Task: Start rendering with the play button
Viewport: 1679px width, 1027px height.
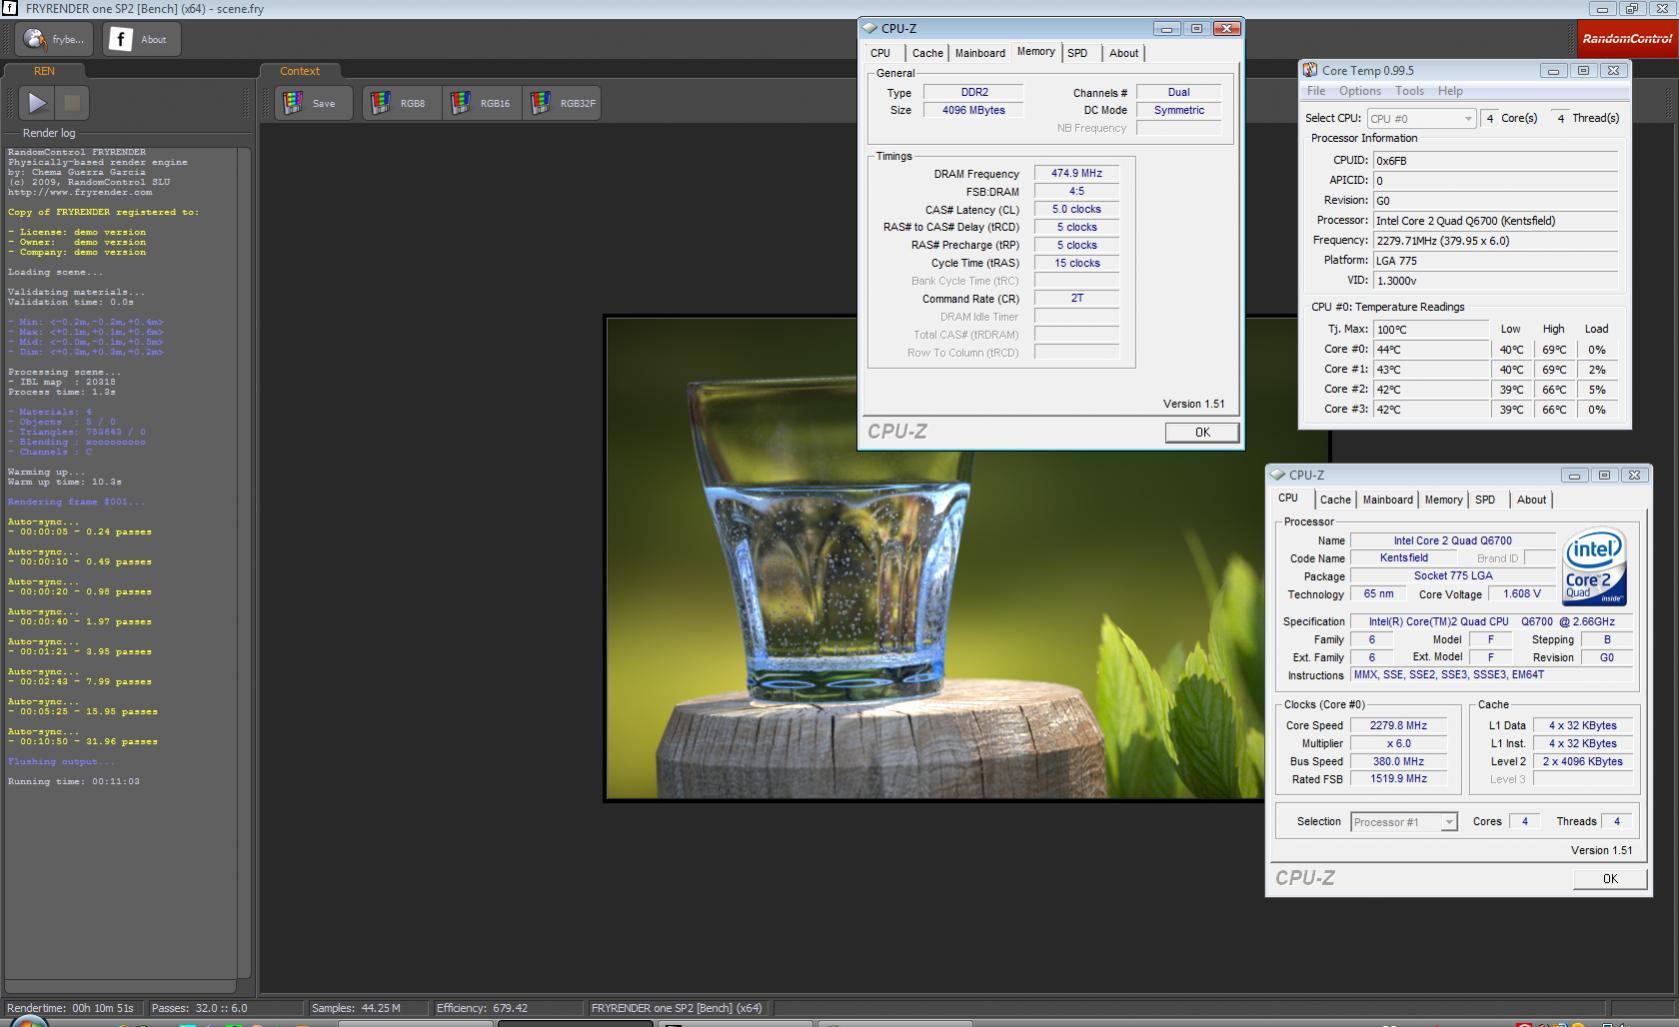Action: (37, 102)
